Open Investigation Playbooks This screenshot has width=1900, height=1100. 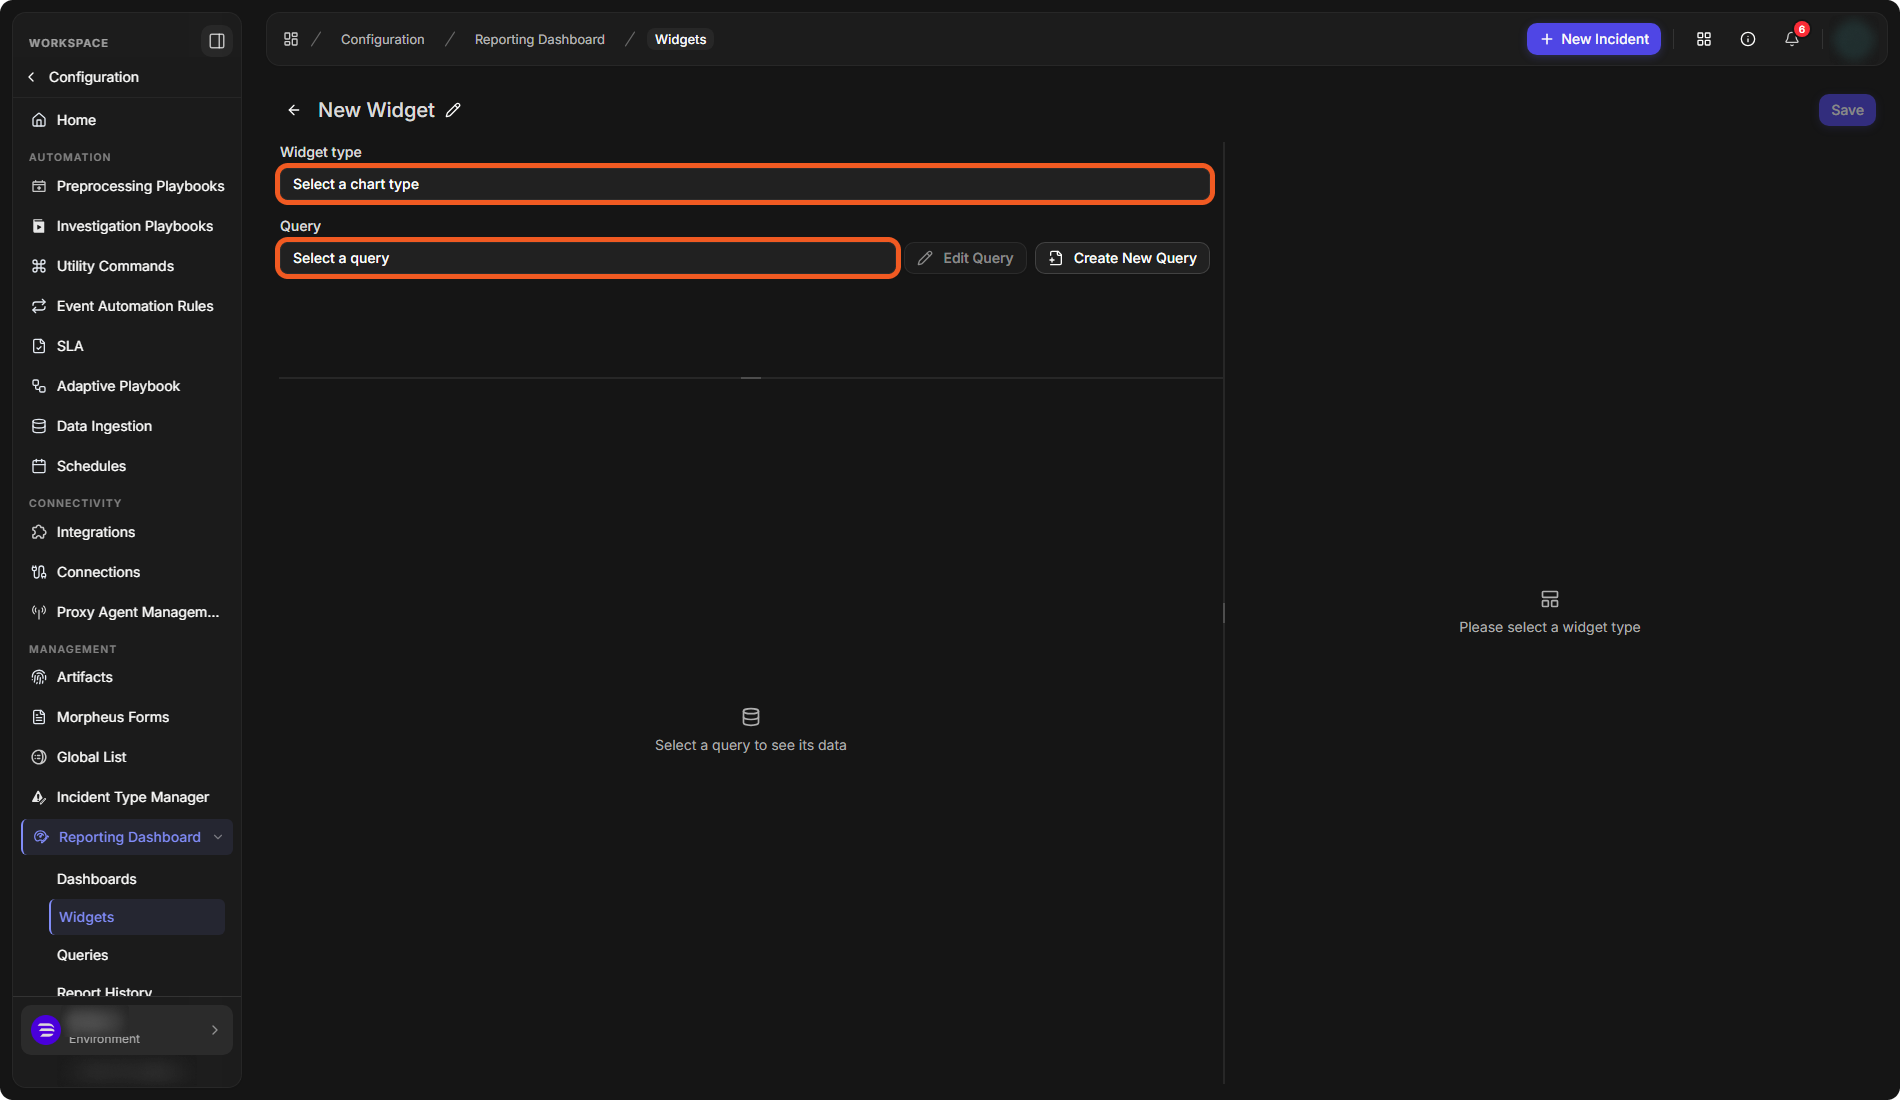pos(127,226)
